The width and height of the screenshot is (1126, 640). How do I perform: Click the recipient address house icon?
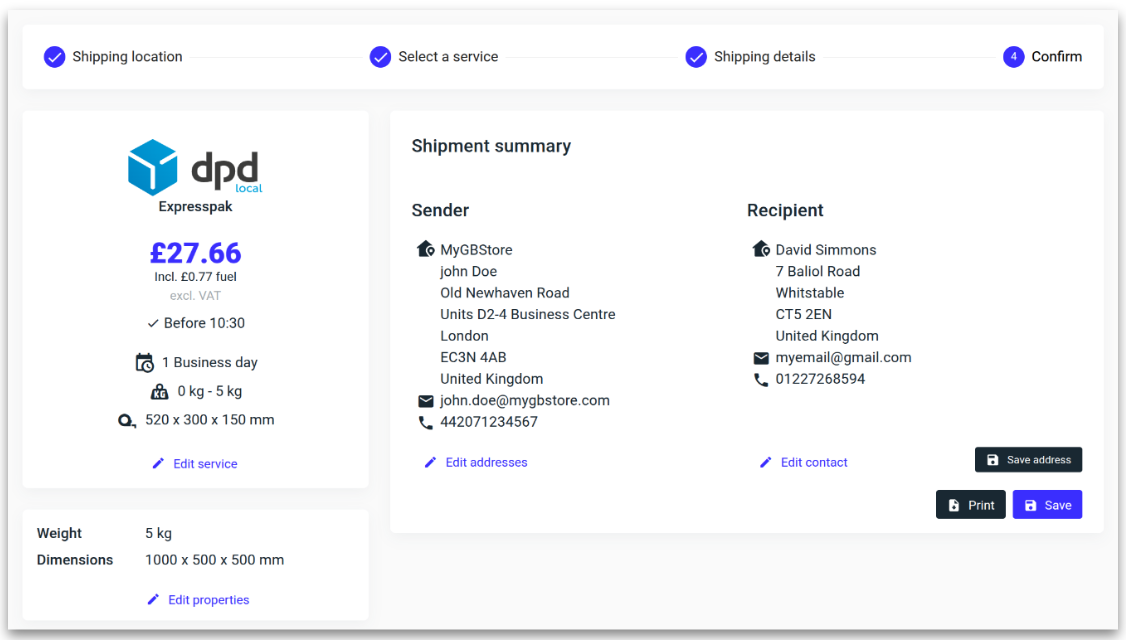click(761, 250)
